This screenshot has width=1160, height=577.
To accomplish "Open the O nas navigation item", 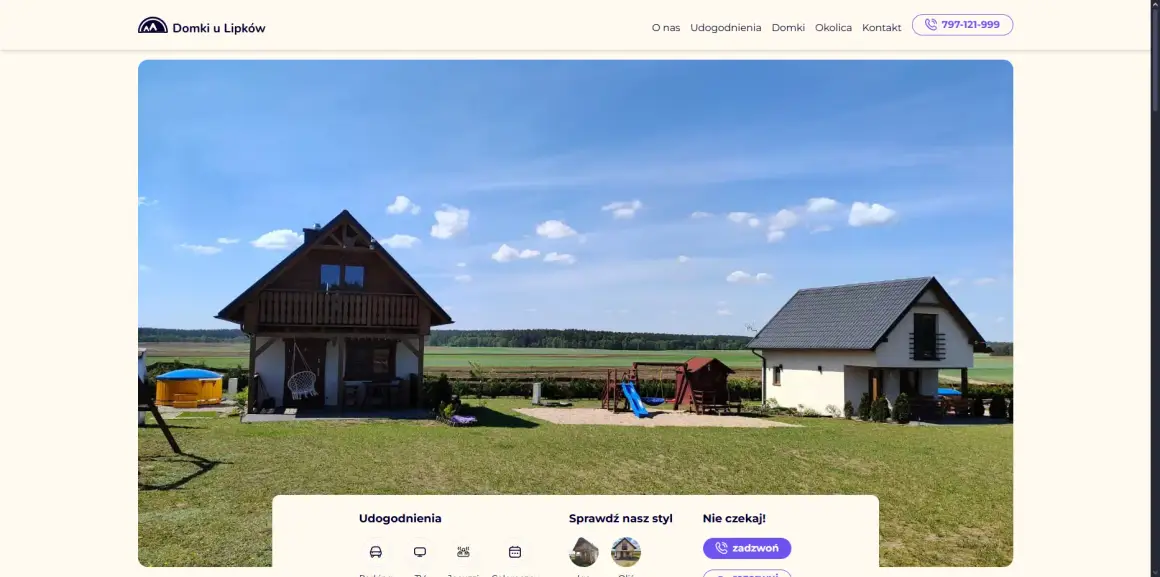I will (x=665, y=27).
